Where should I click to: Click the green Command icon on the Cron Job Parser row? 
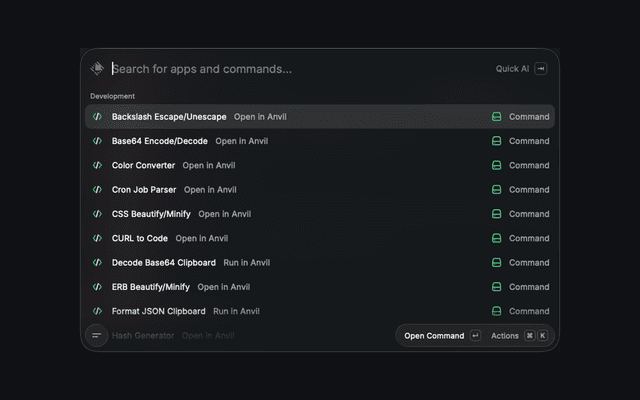(496, 190)
